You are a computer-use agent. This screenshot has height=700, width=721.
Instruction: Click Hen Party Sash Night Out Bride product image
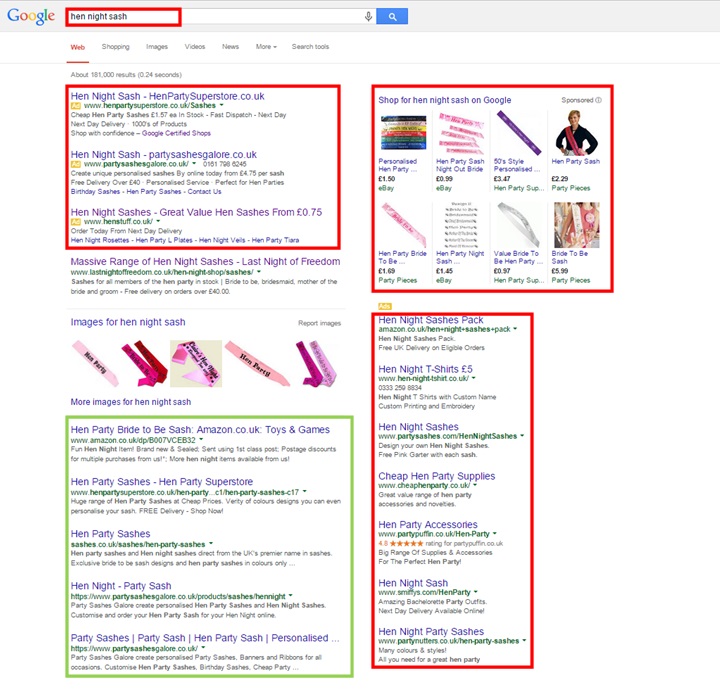[x=460, y=133]
